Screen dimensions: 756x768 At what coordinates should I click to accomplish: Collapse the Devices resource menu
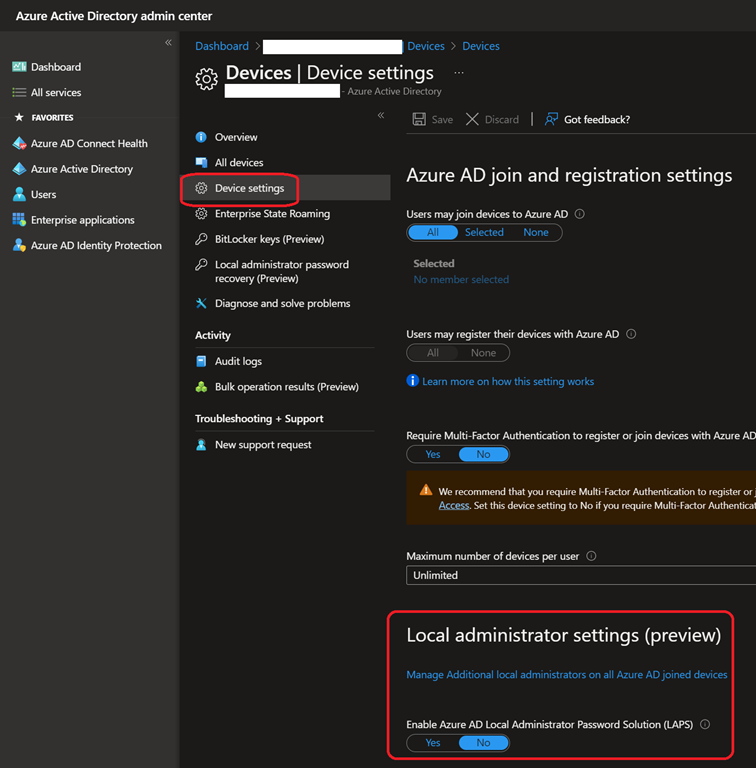[381, 116]
